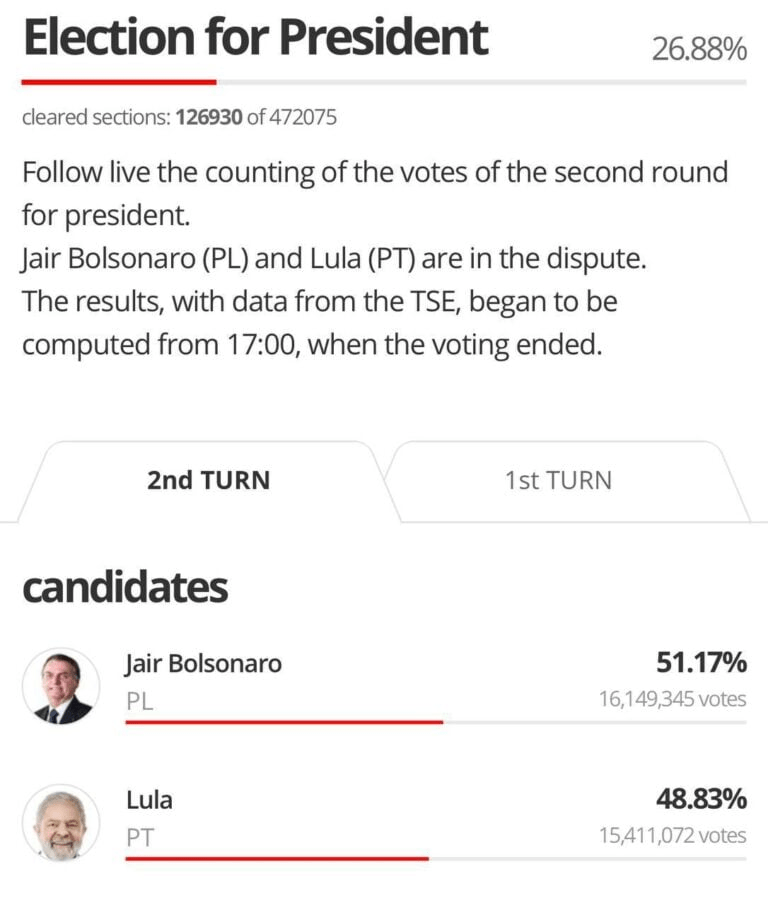
Task: Click the PL party label
Action: point(140,702)
